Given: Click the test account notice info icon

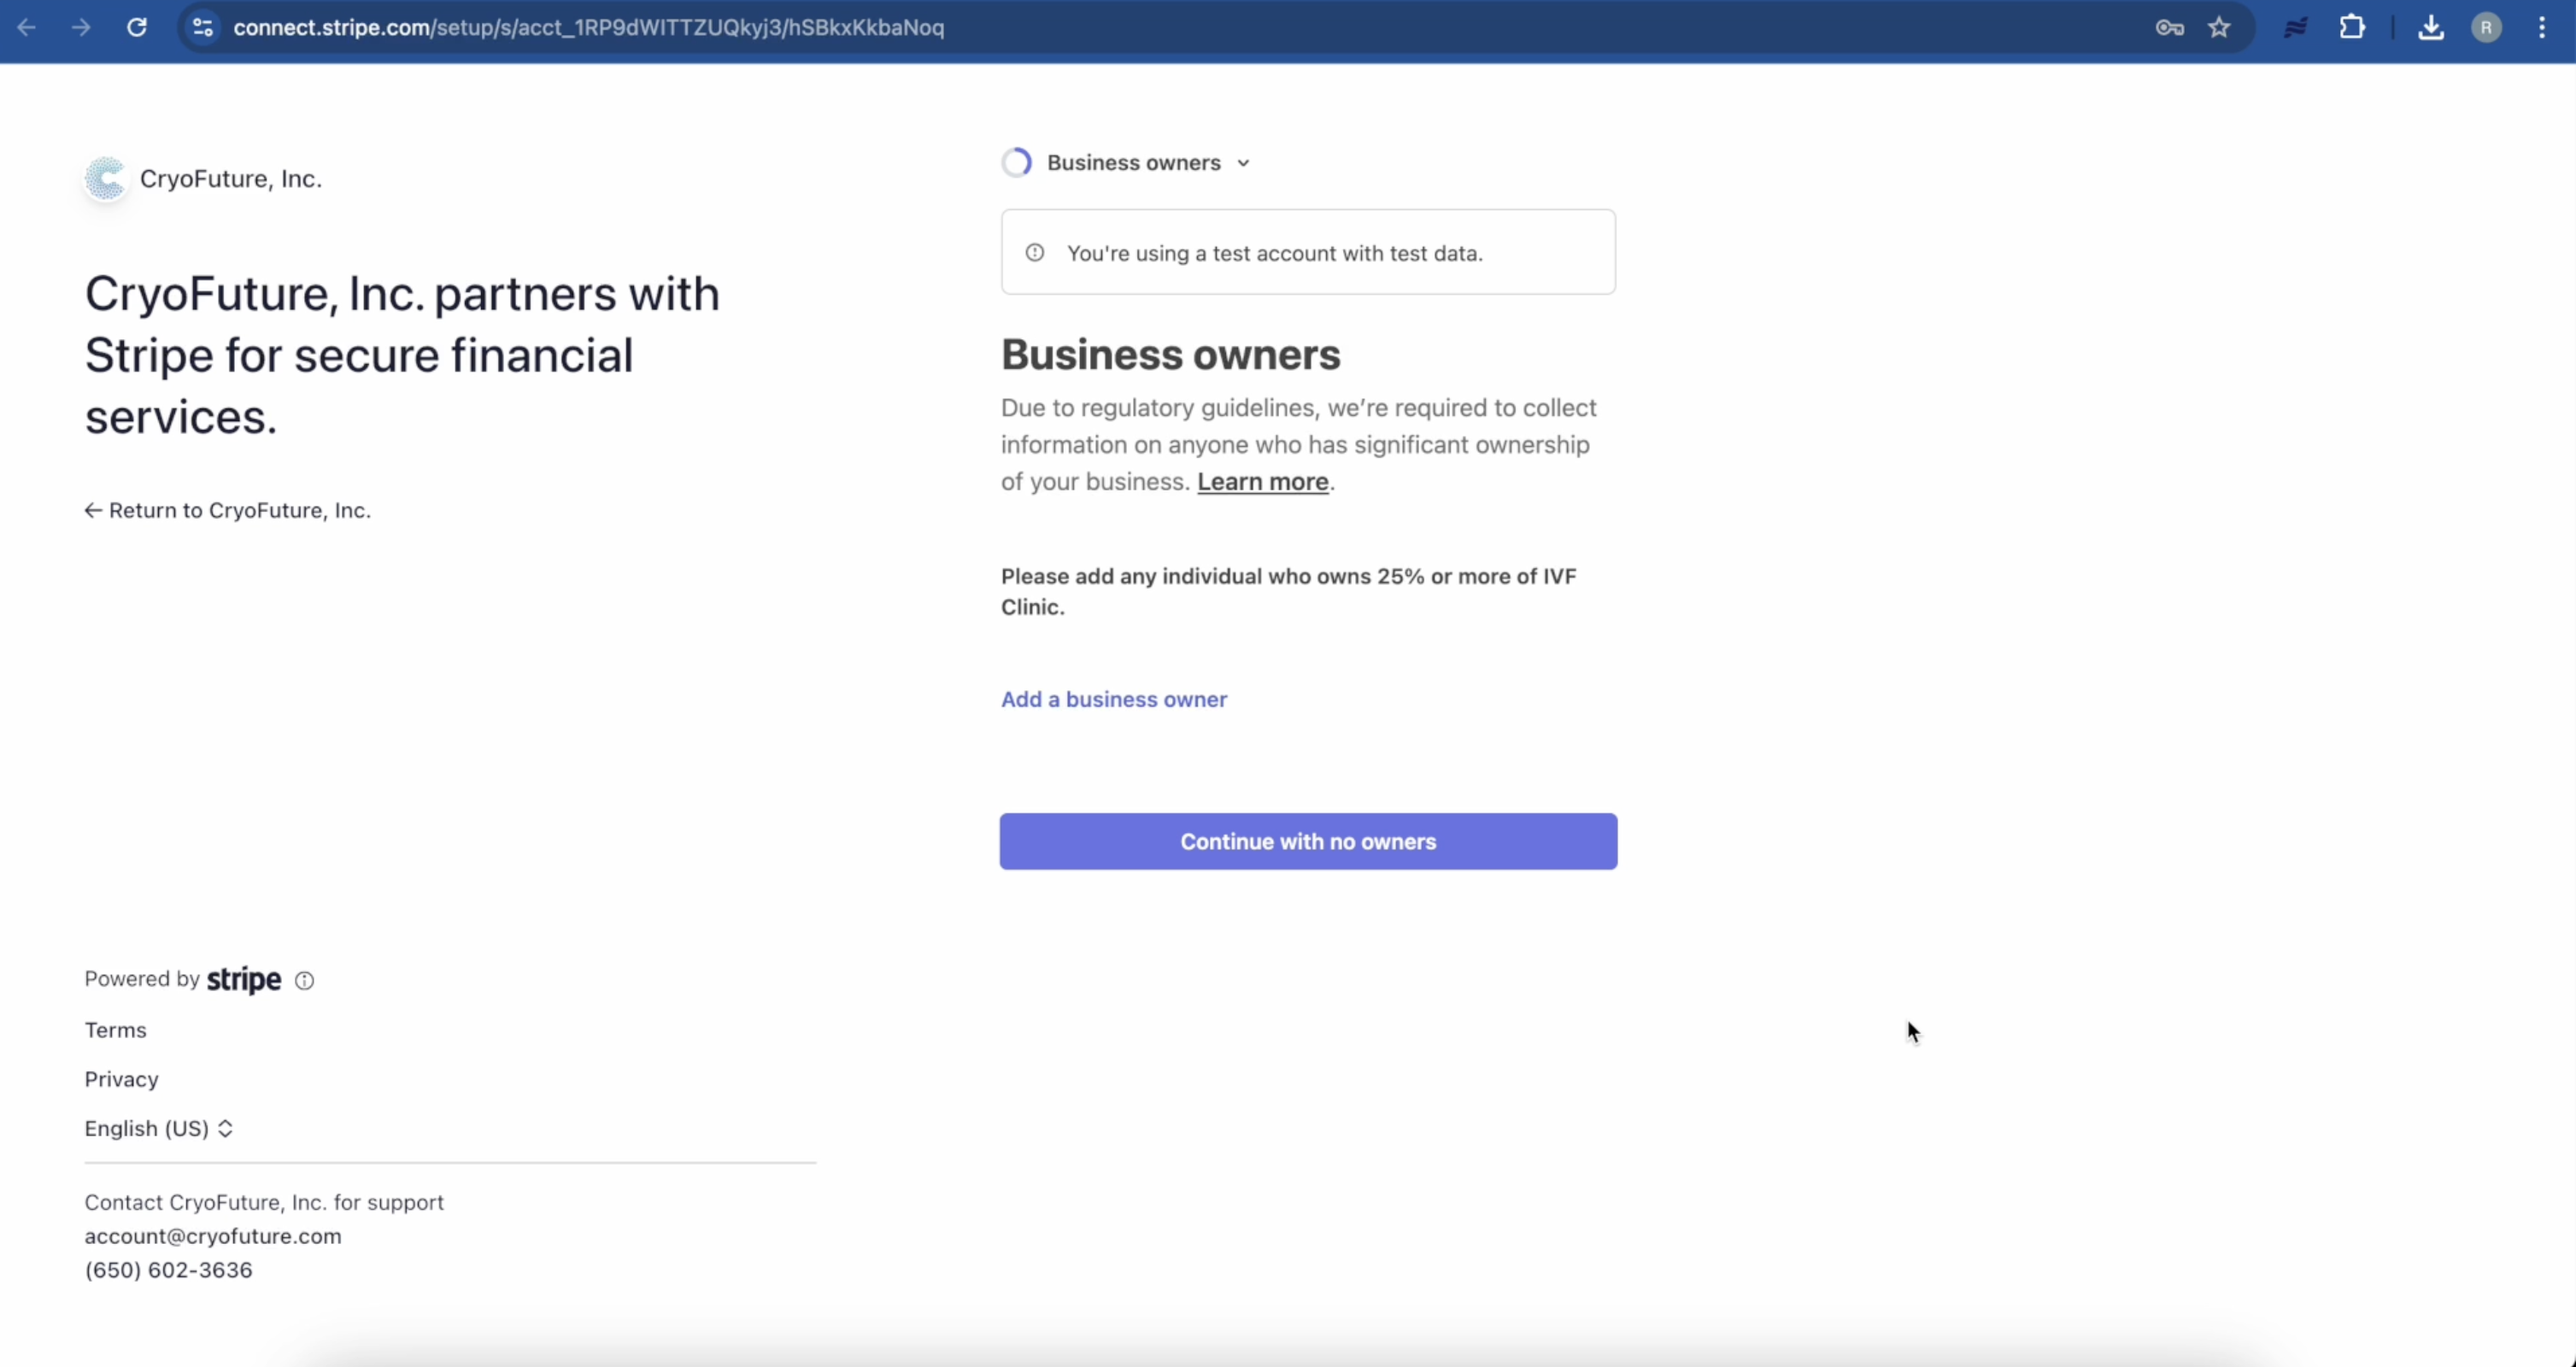Looking at the screenshot, I should [x=1033, y=252].
